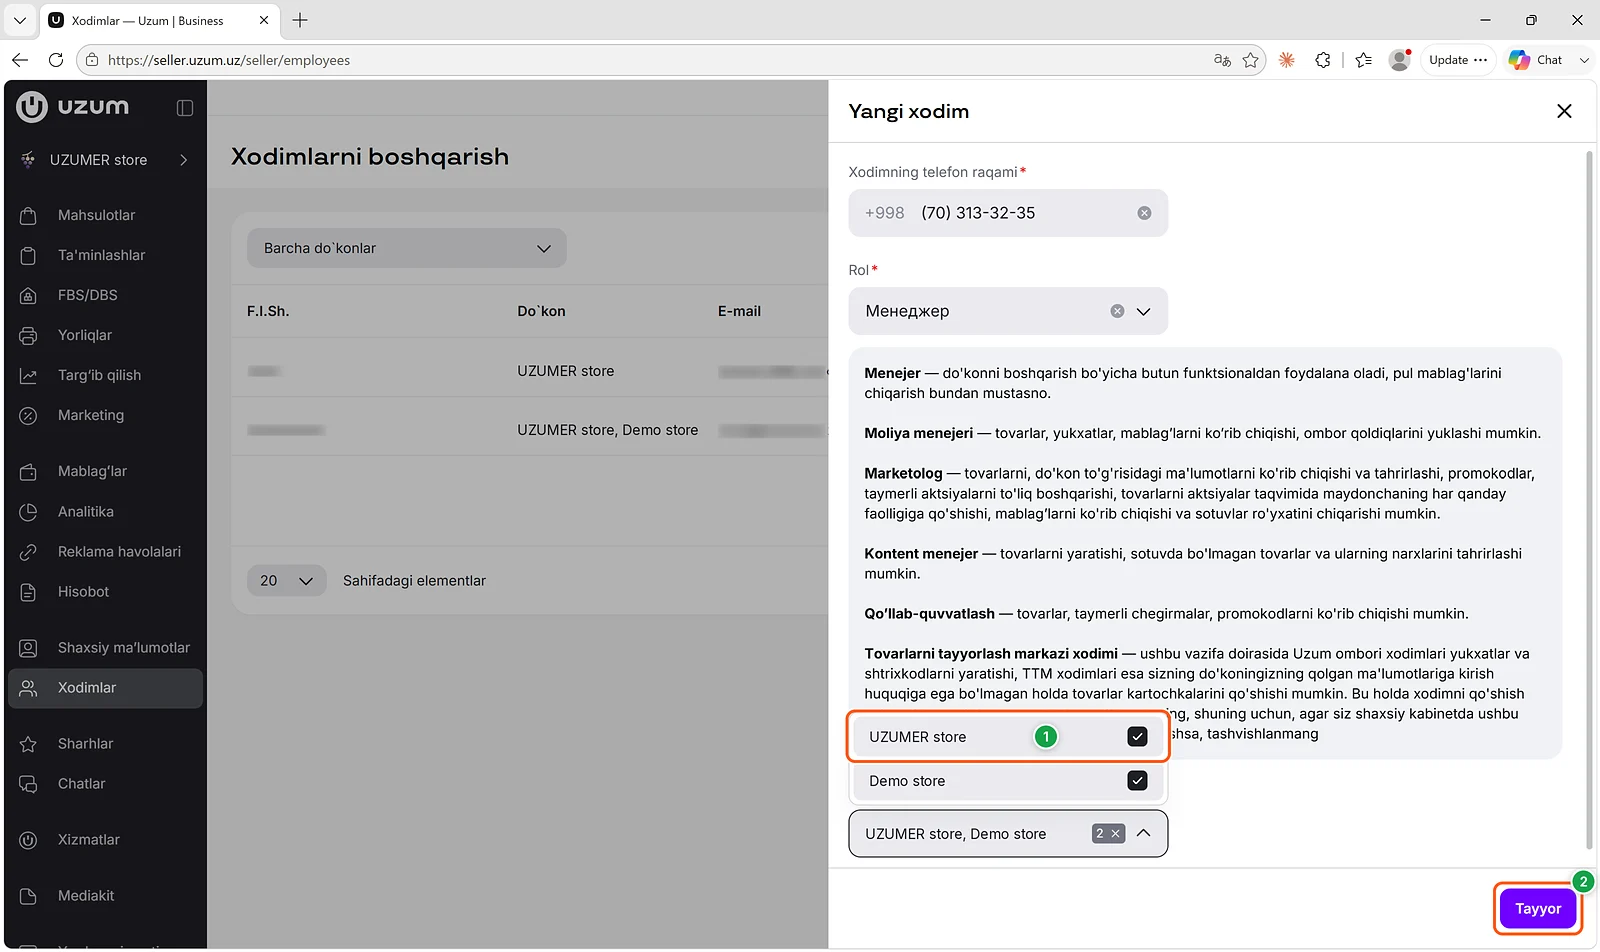Click the Tayyor button
1600x952 pixels.
[1538, 909]
